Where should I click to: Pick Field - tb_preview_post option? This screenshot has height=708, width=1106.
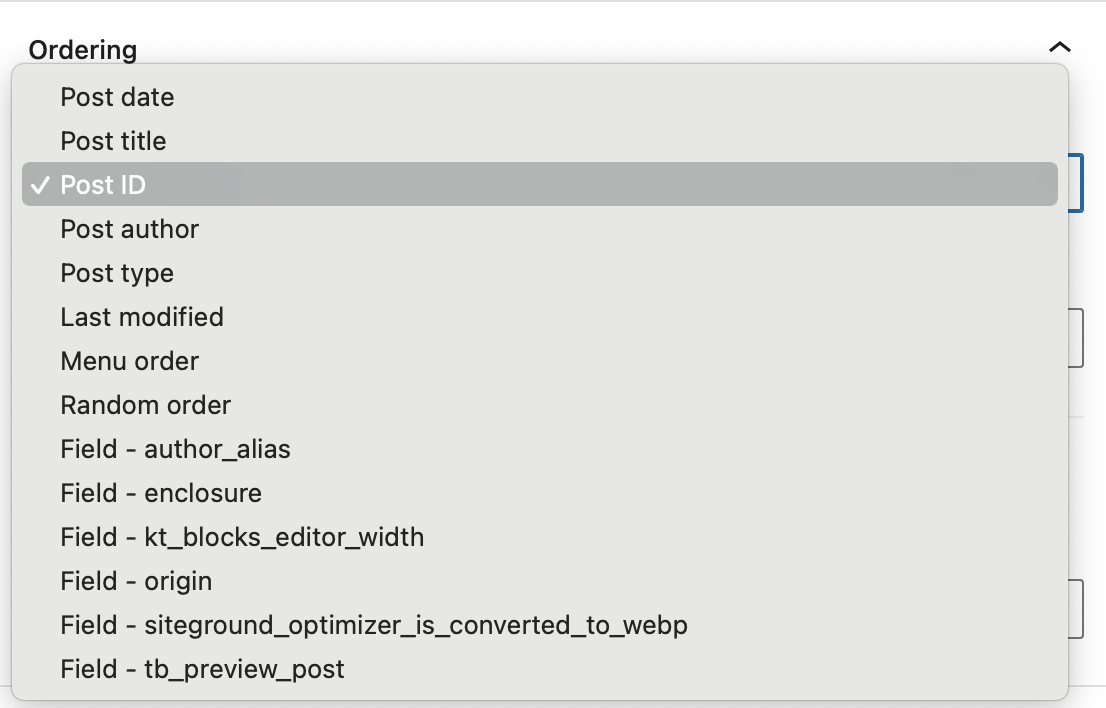pyautogui.click(x=540, y=669)
